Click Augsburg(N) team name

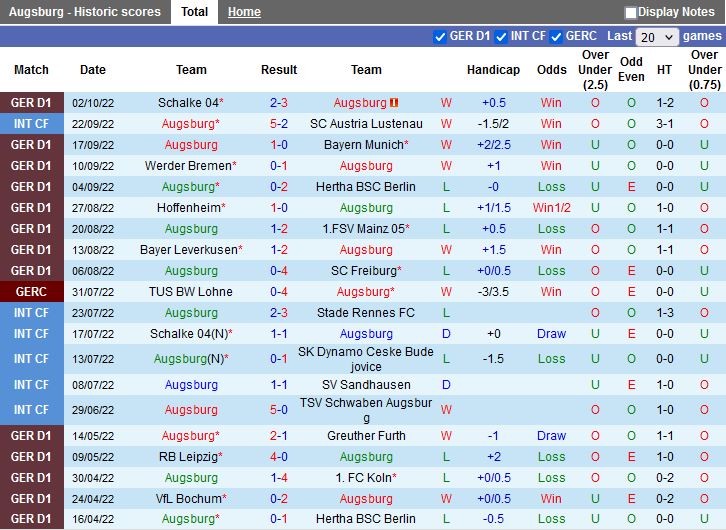(191, 359)
